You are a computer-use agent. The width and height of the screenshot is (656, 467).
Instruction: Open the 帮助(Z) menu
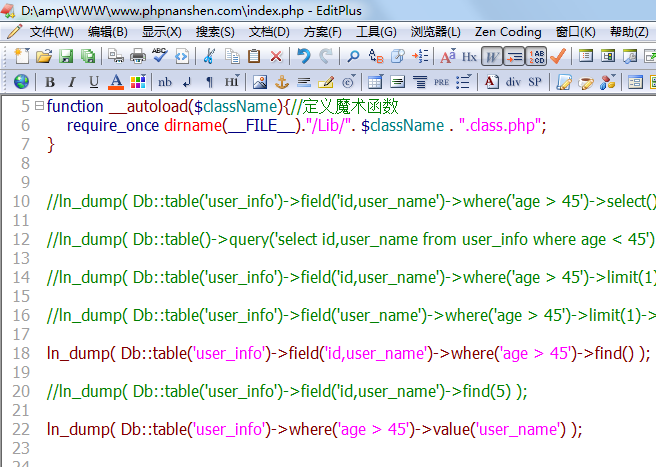point(629,32)
